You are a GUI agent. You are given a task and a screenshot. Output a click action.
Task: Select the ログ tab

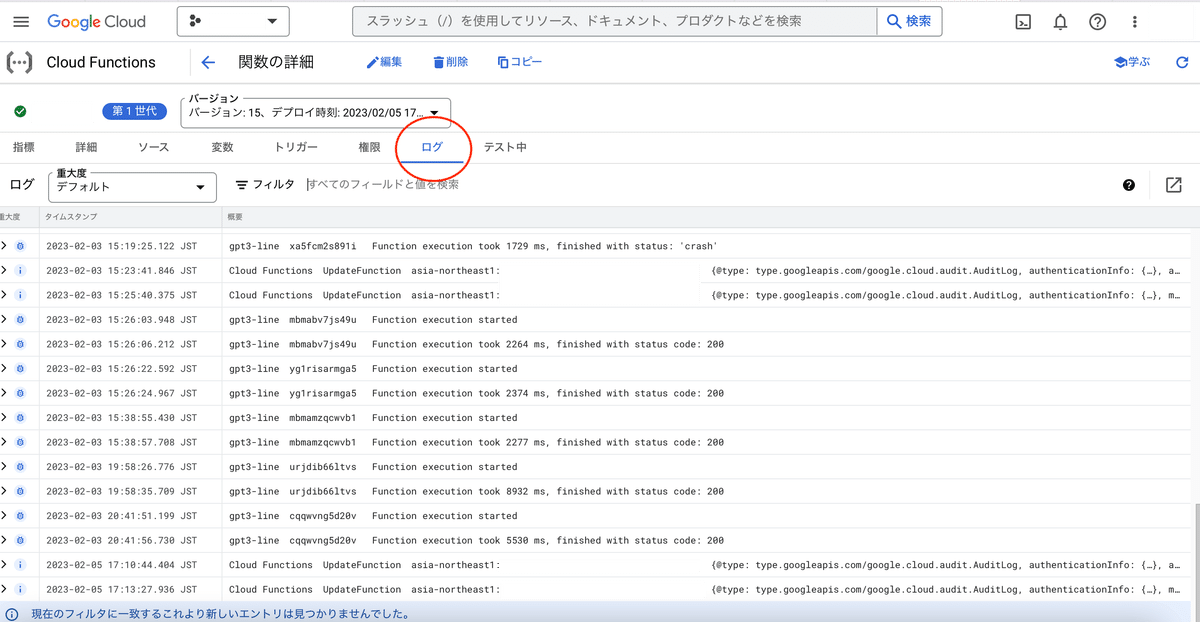[432, 147]
